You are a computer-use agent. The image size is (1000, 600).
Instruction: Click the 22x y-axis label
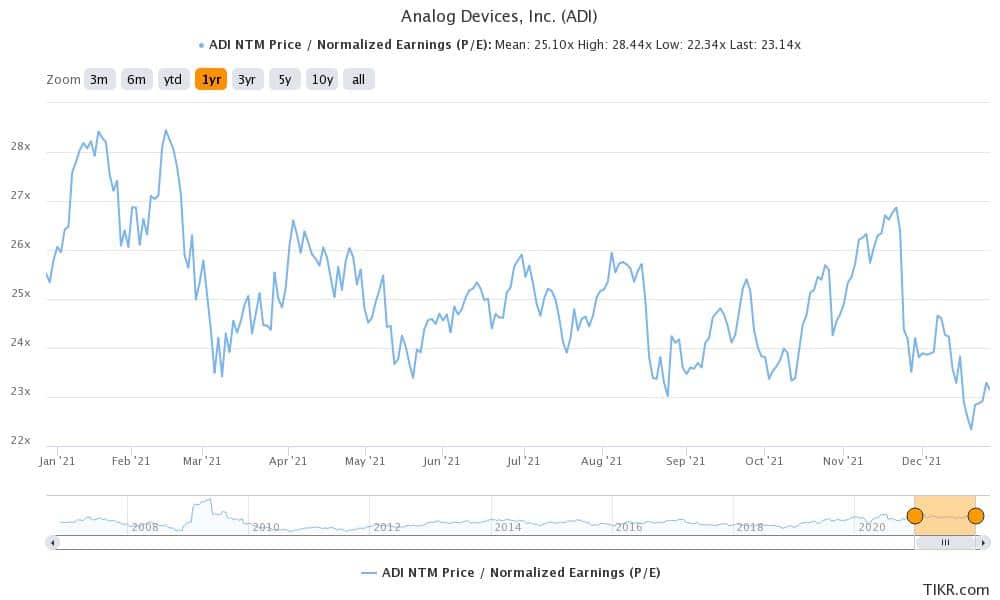(20, 440)
